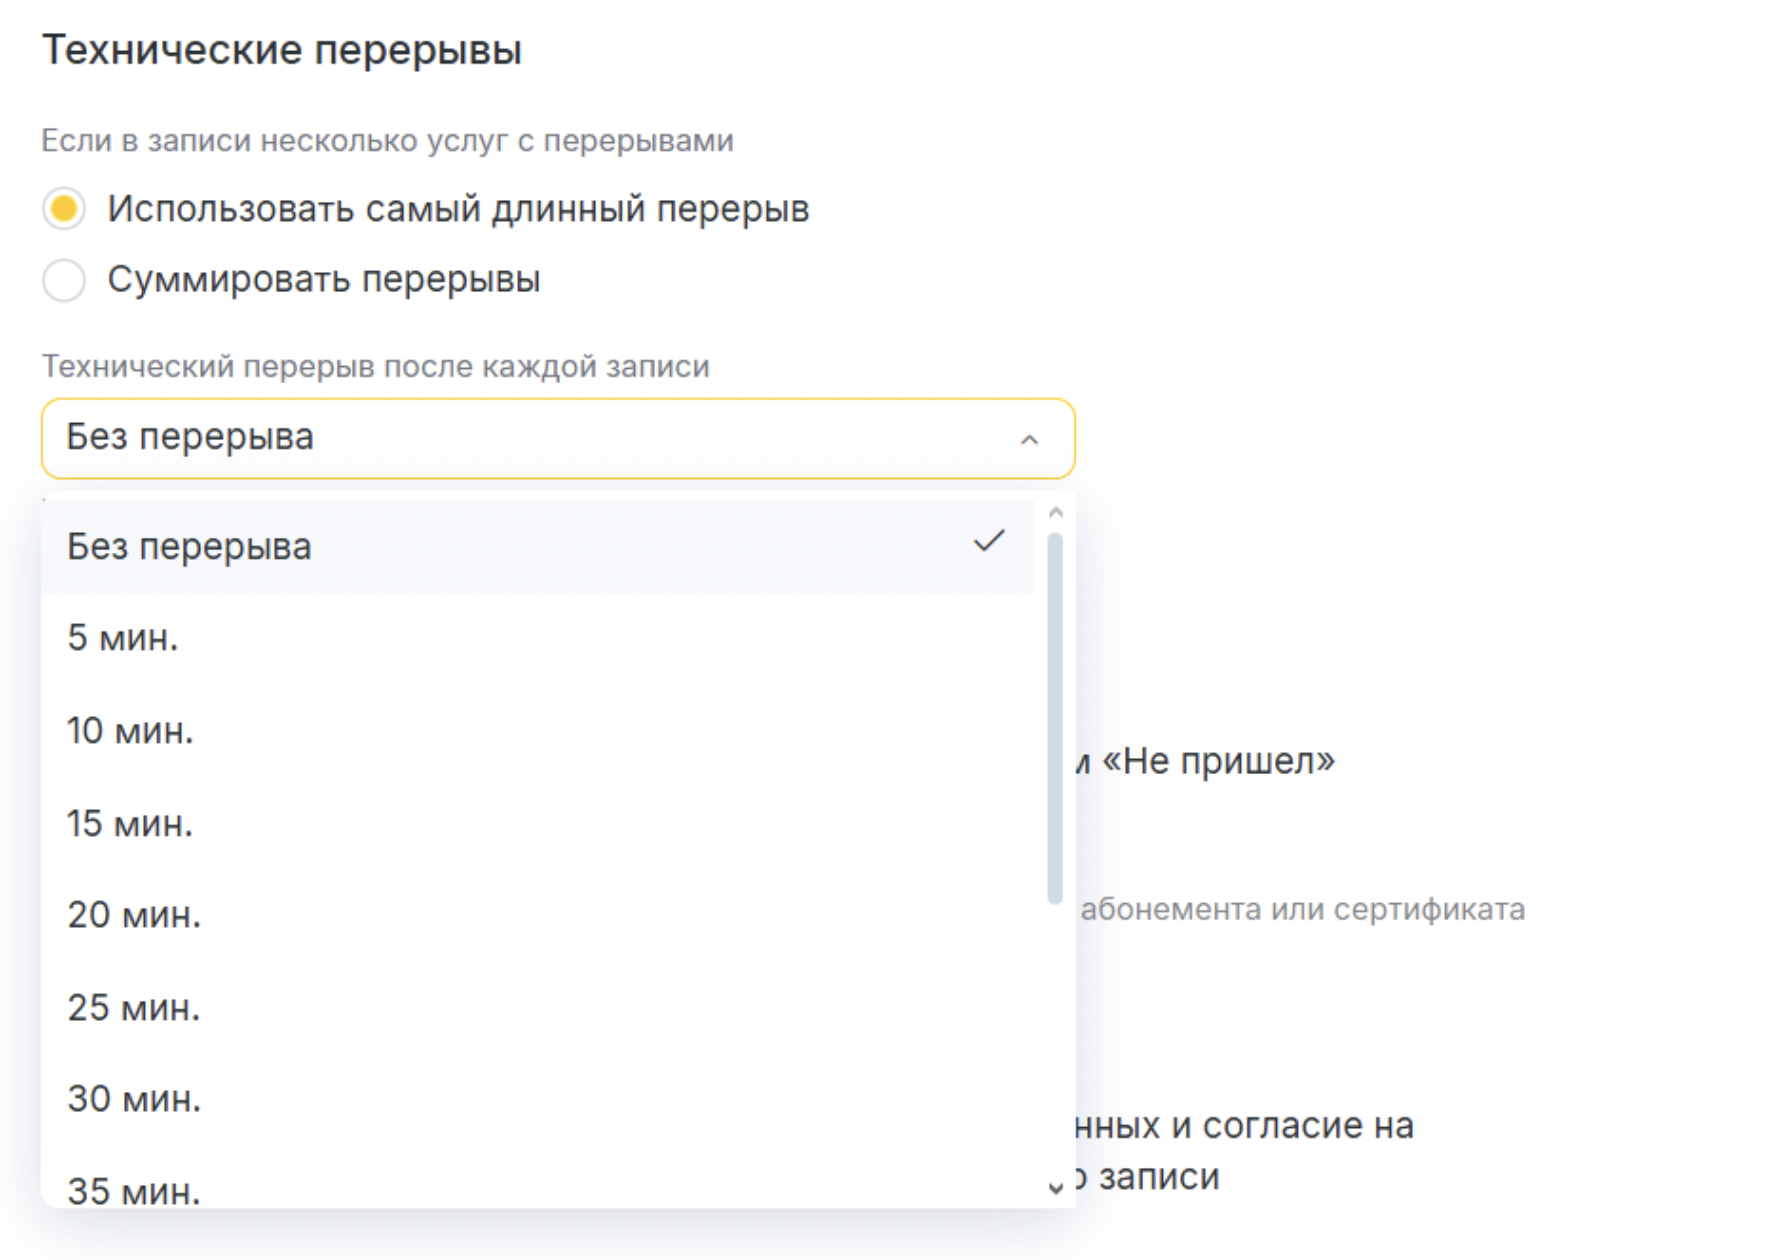Viewport: 1766px width, 1260px height.
Task: Set the break to "20 мин."
Action: (x=134, y=915)
